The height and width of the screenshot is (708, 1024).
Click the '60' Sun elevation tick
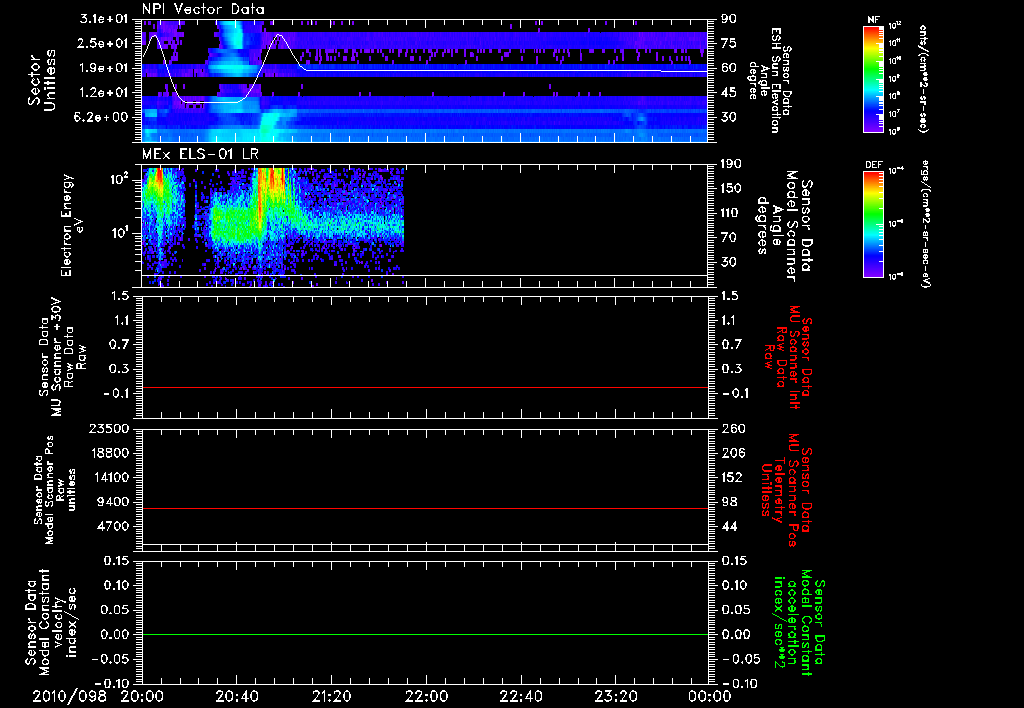point(729,68)
